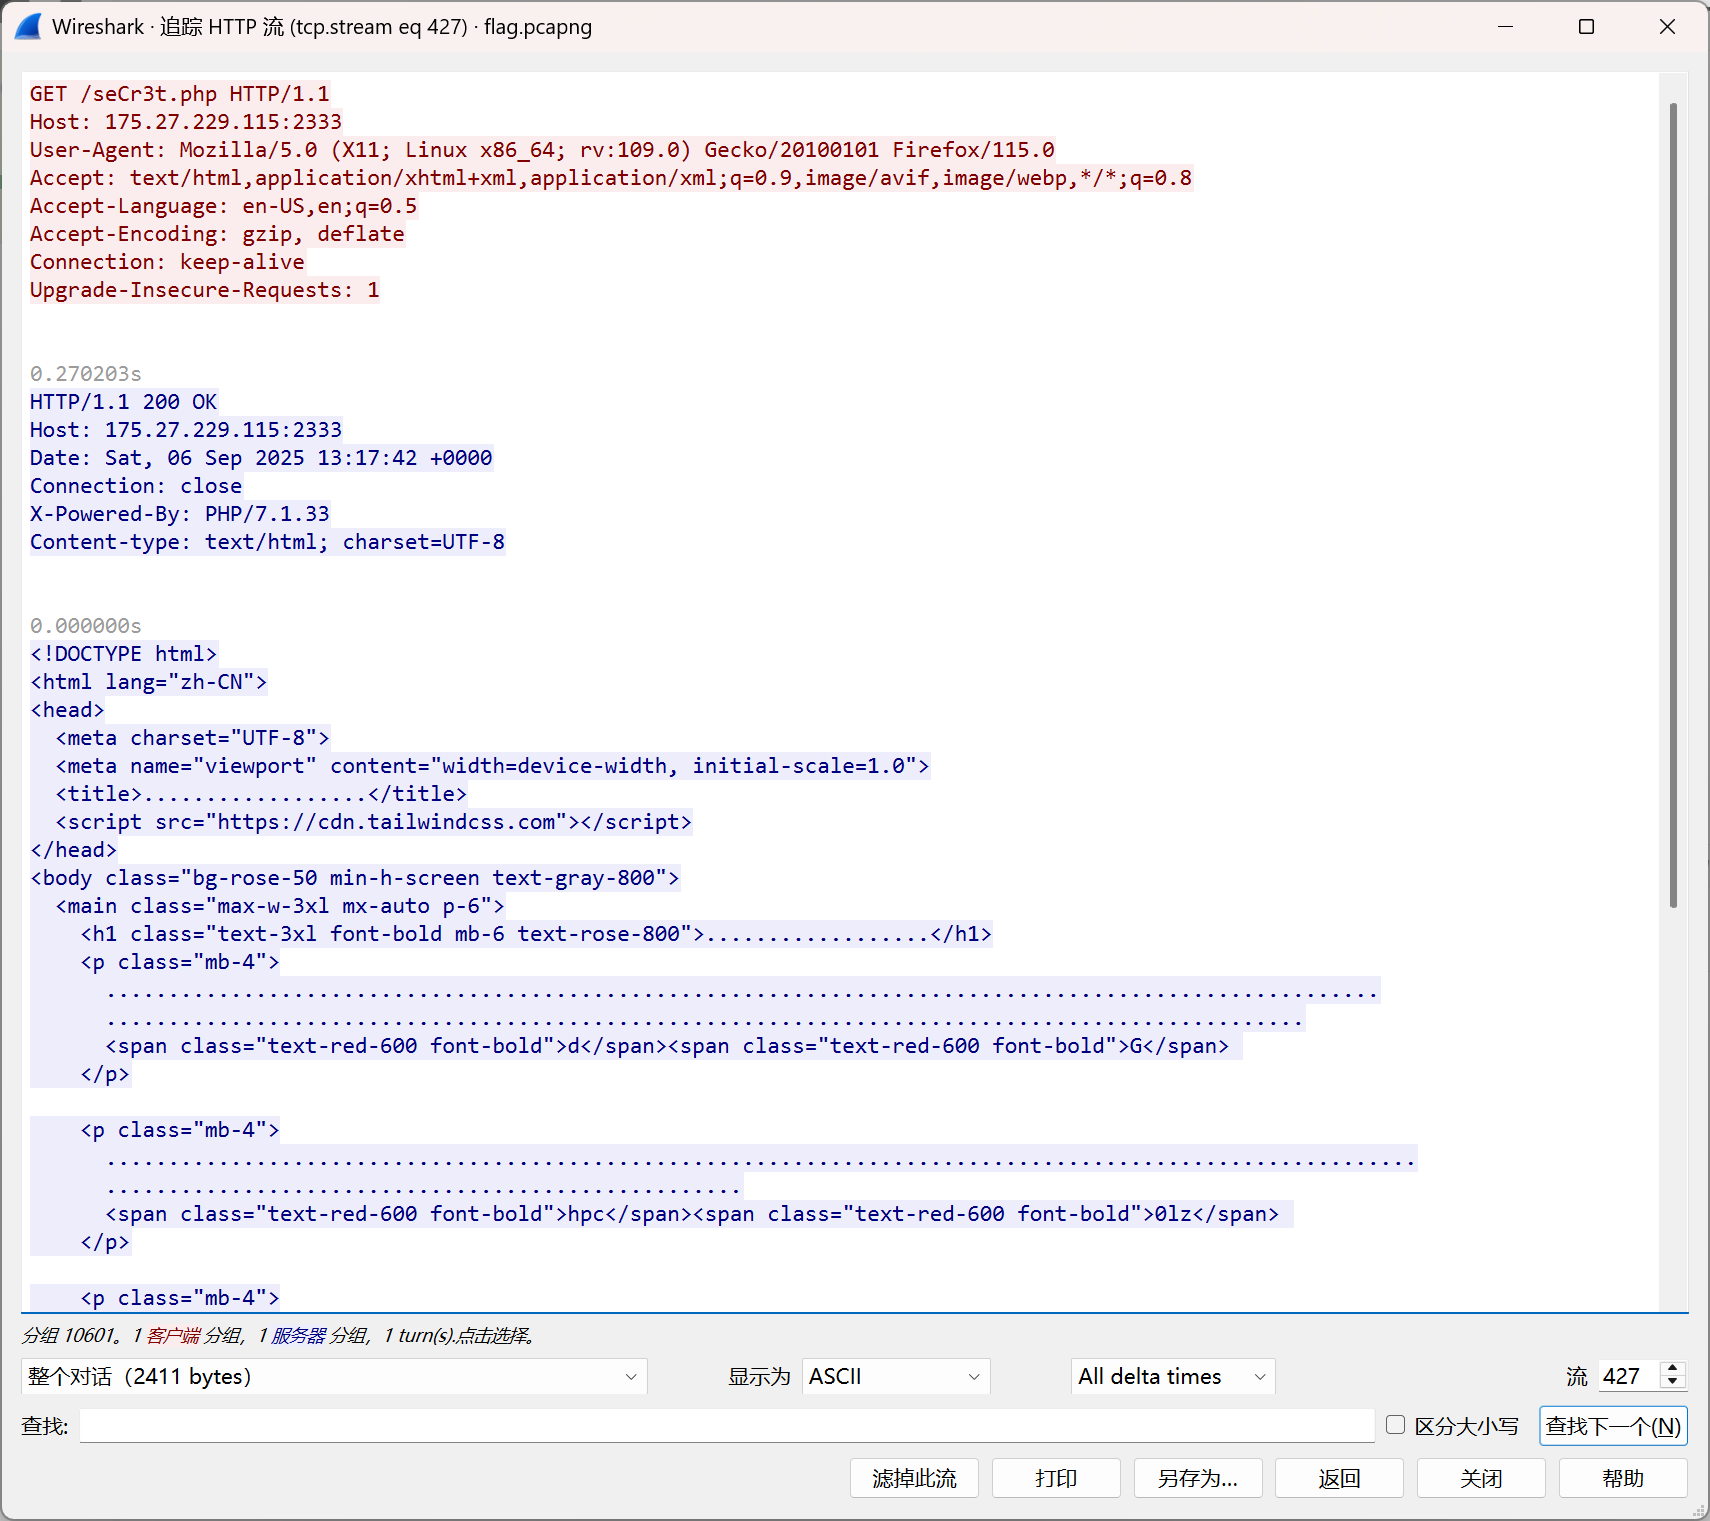Click the title tag line with dots
This screenshot has width=1710, height=1521.
pos(262,794)
